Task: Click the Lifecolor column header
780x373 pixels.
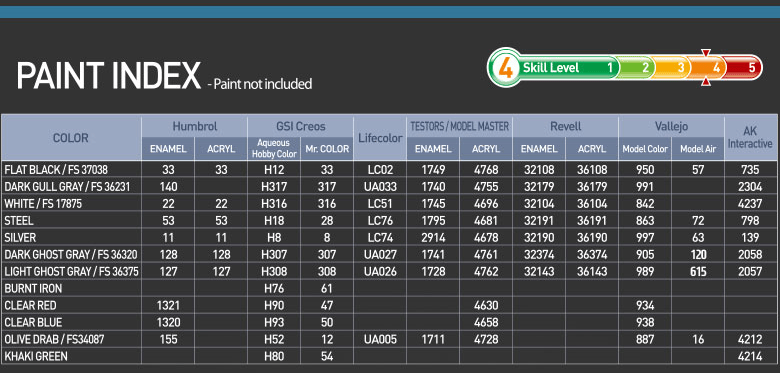Action: coord(380,138)
